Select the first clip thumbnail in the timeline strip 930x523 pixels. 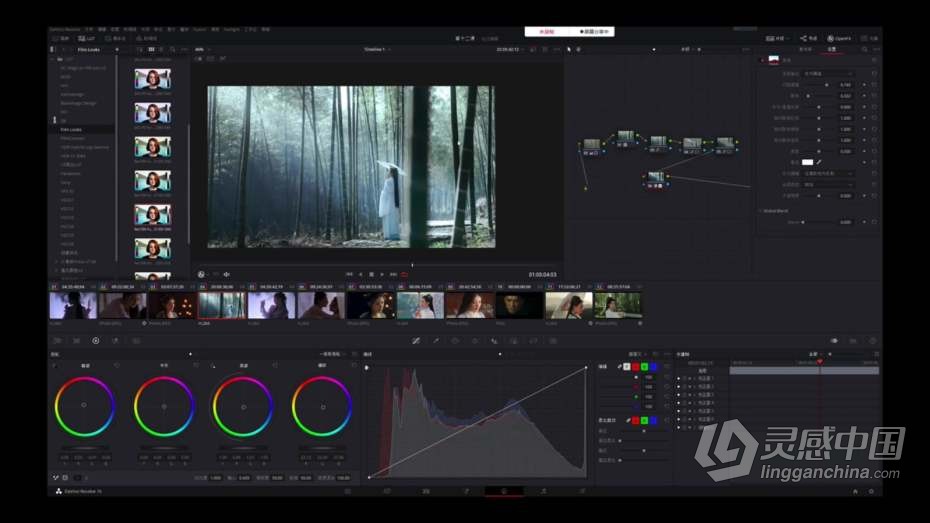click(x=73, y=306)
